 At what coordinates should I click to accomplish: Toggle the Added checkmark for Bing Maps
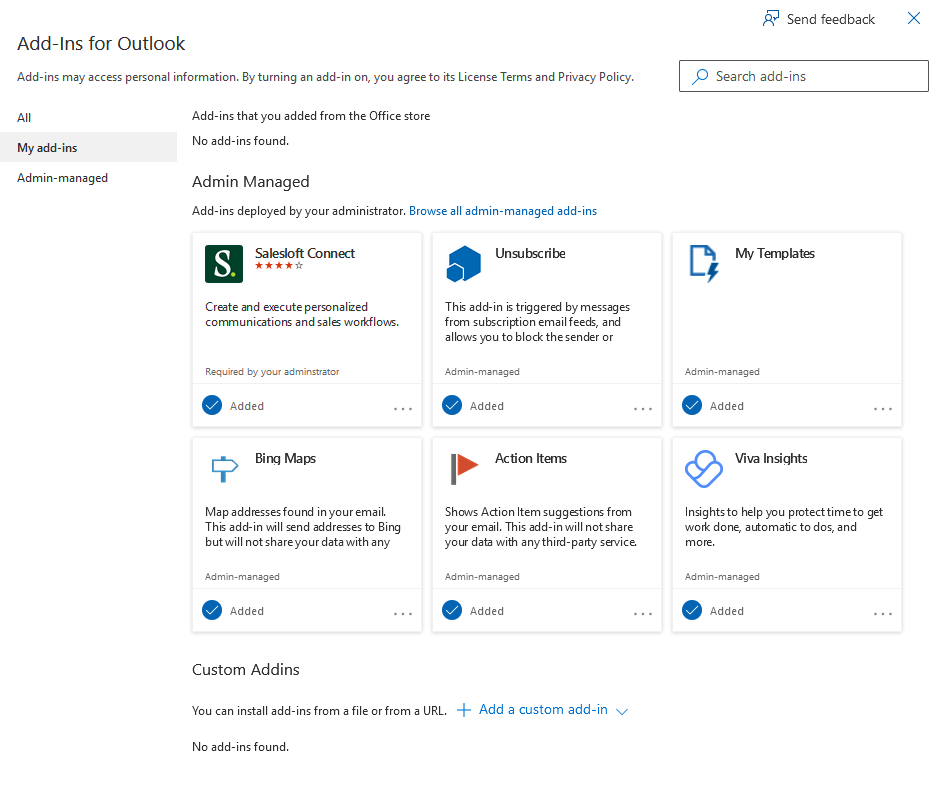point(212,610)
